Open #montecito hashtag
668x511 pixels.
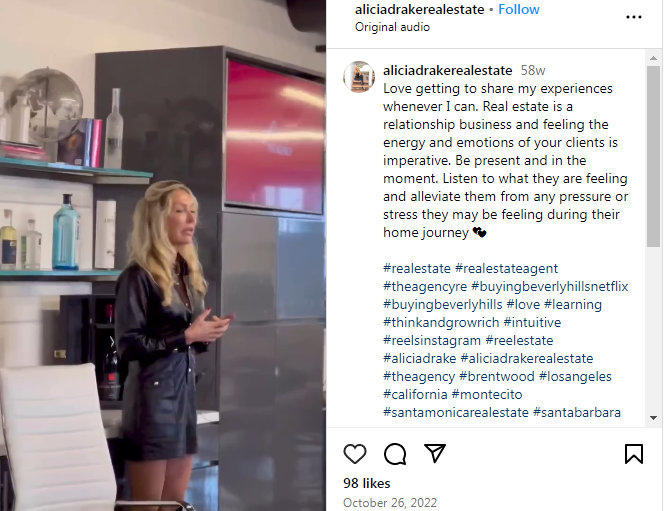[x=487, y=394]
